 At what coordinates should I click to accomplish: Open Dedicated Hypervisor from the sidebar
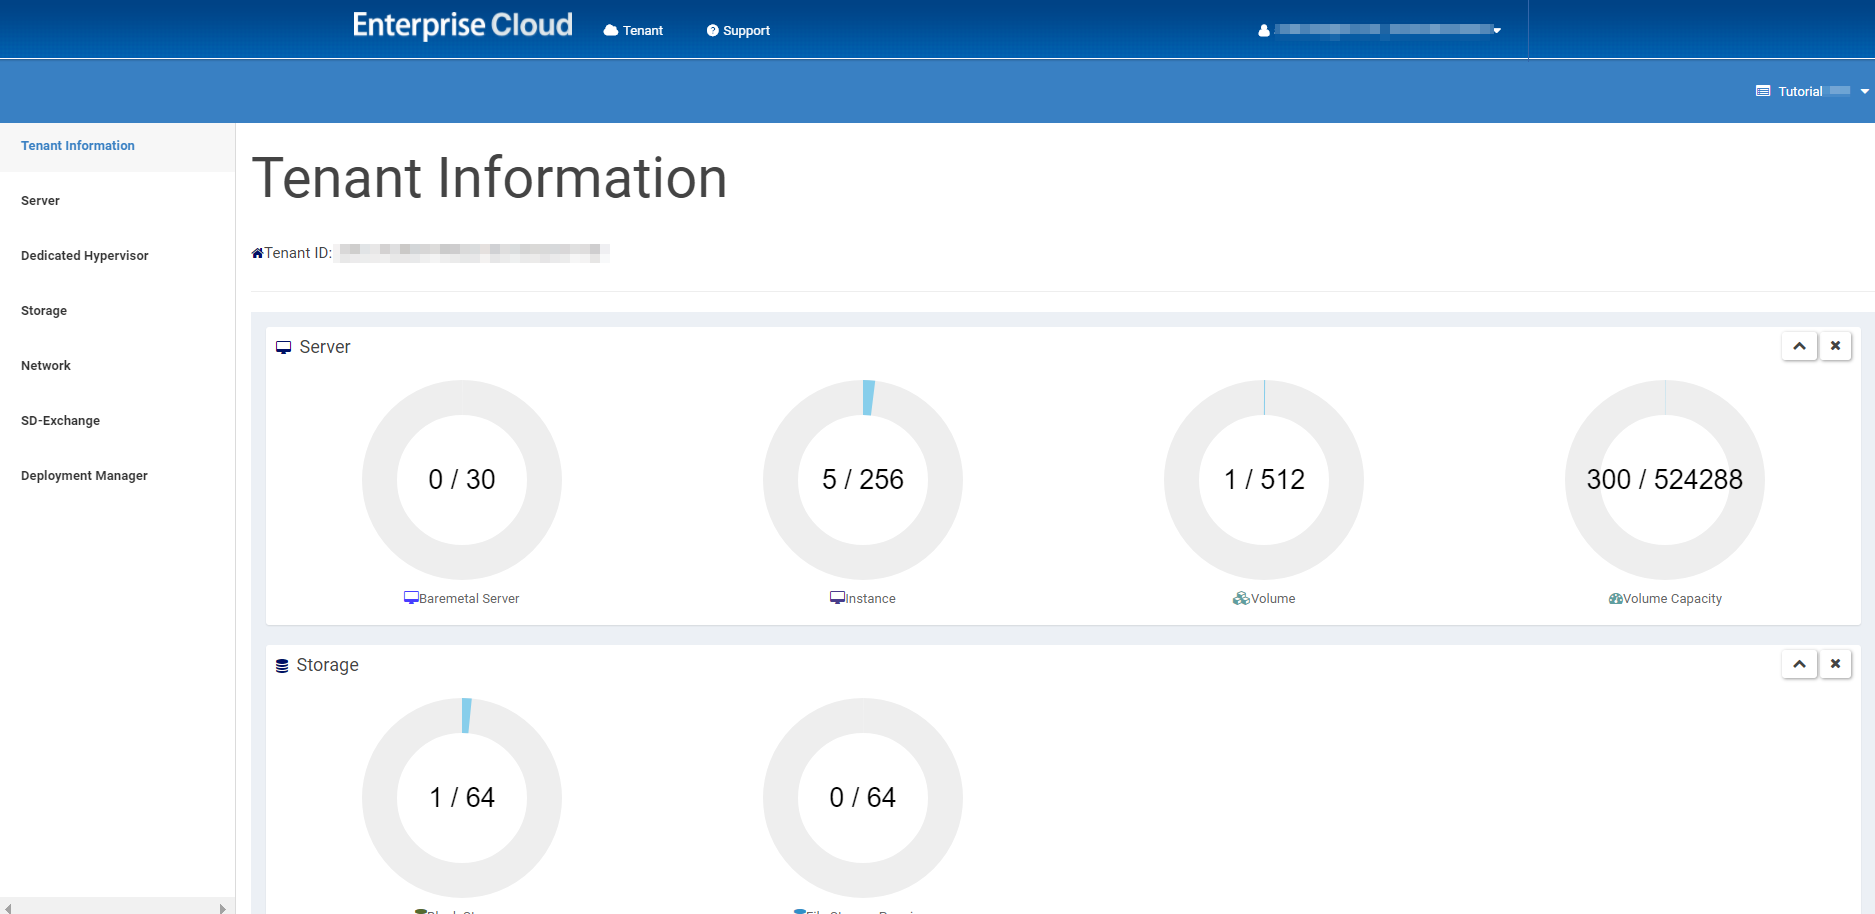(x=84, y=255)
